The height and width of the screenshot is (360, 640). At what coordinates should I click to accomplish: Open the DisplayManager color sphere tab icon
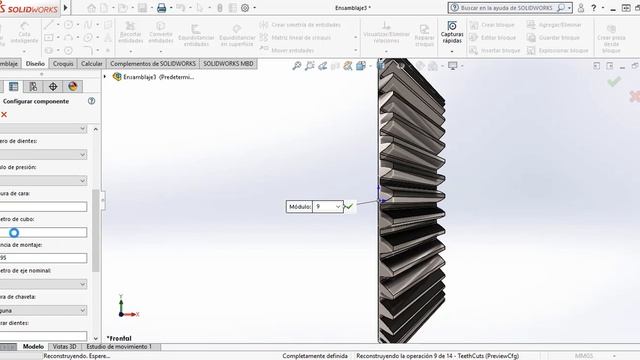coord(73,87)
